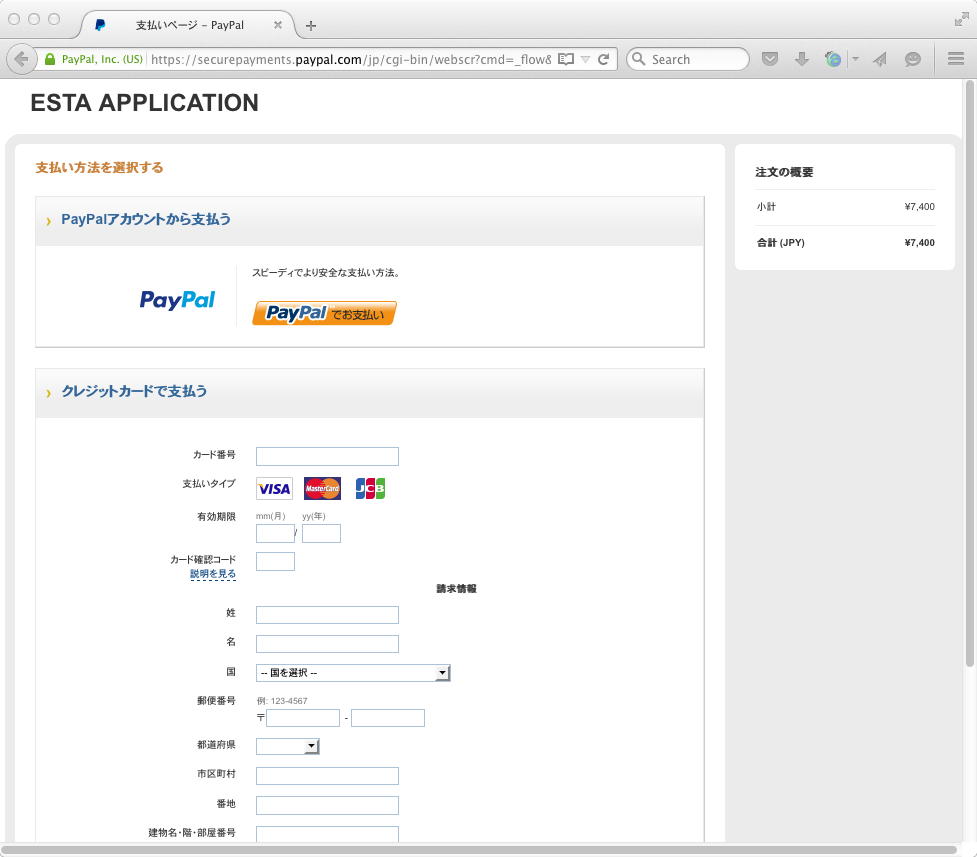The width and height of the screenshot is (977, 857).
Task: Click the search magnifier icon
Action: 638,59
